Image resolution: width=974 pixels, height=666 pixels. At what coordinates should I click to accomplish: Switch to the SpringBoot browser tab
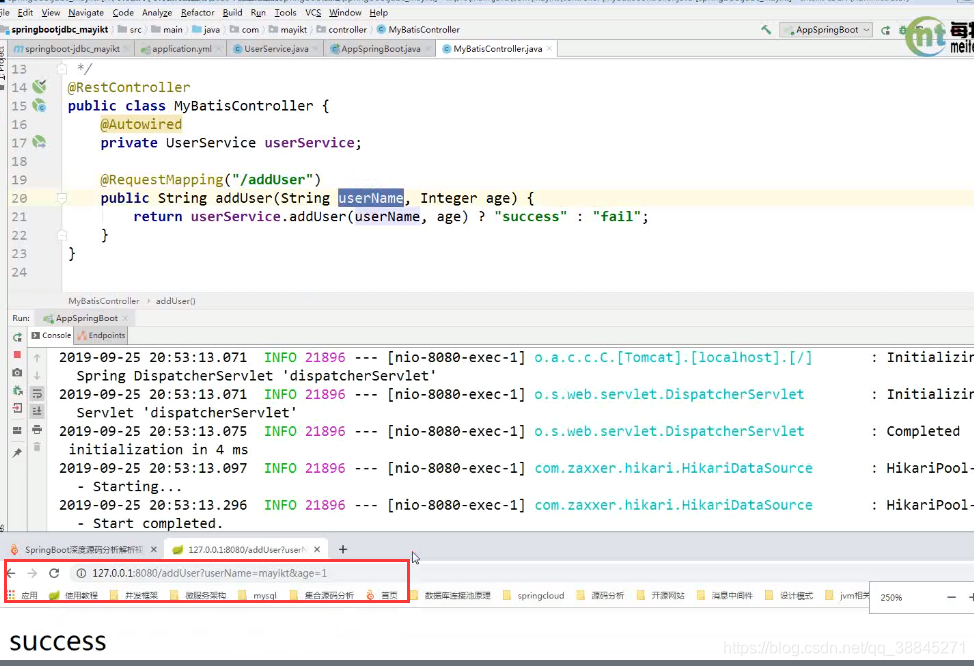coord(83,549)
